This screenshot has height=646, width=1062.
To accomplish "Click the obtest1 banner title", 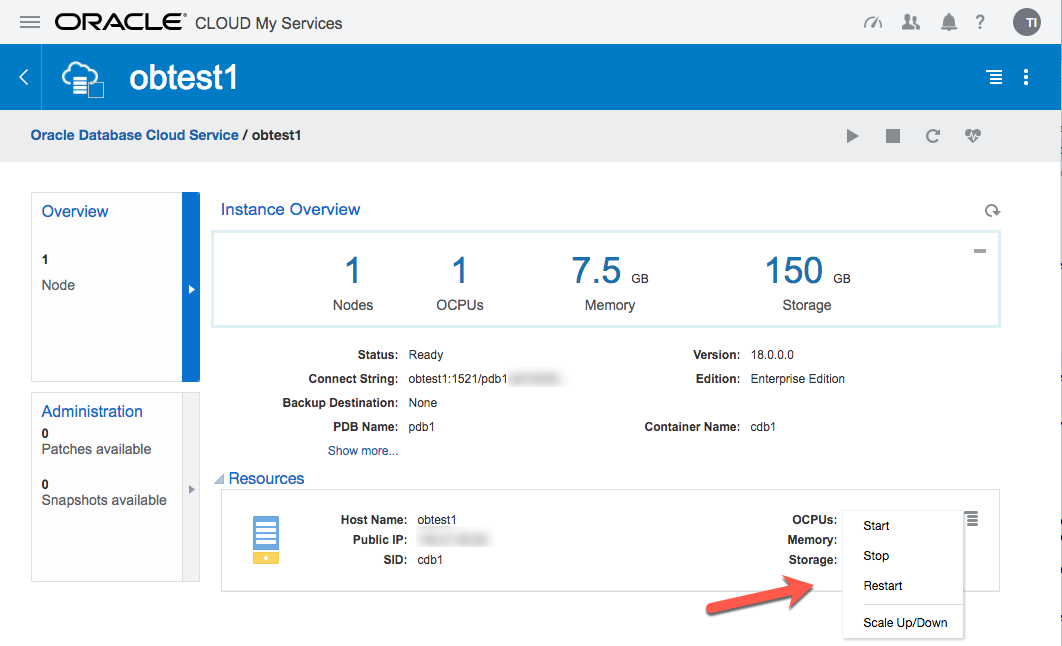I will tap(184, 78).
